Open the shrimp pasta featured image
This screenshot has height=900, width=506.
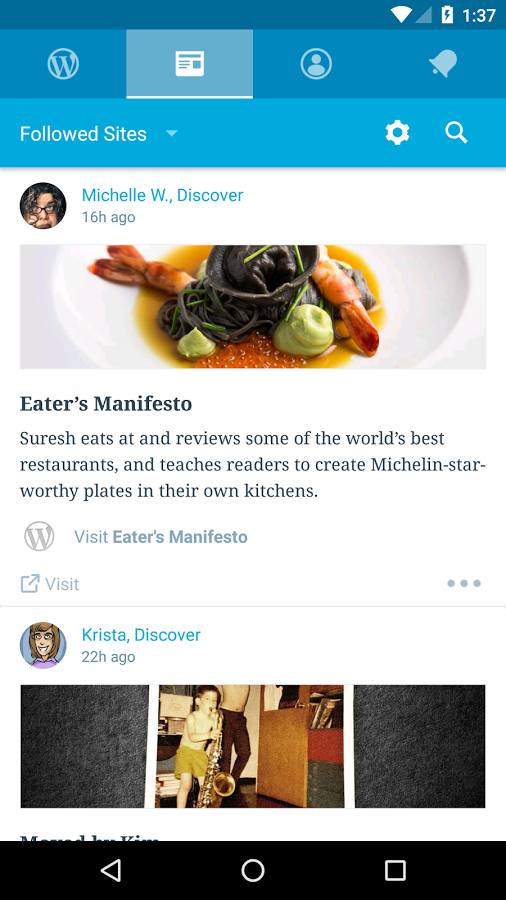pyautogui.click(x=253, y=307)
